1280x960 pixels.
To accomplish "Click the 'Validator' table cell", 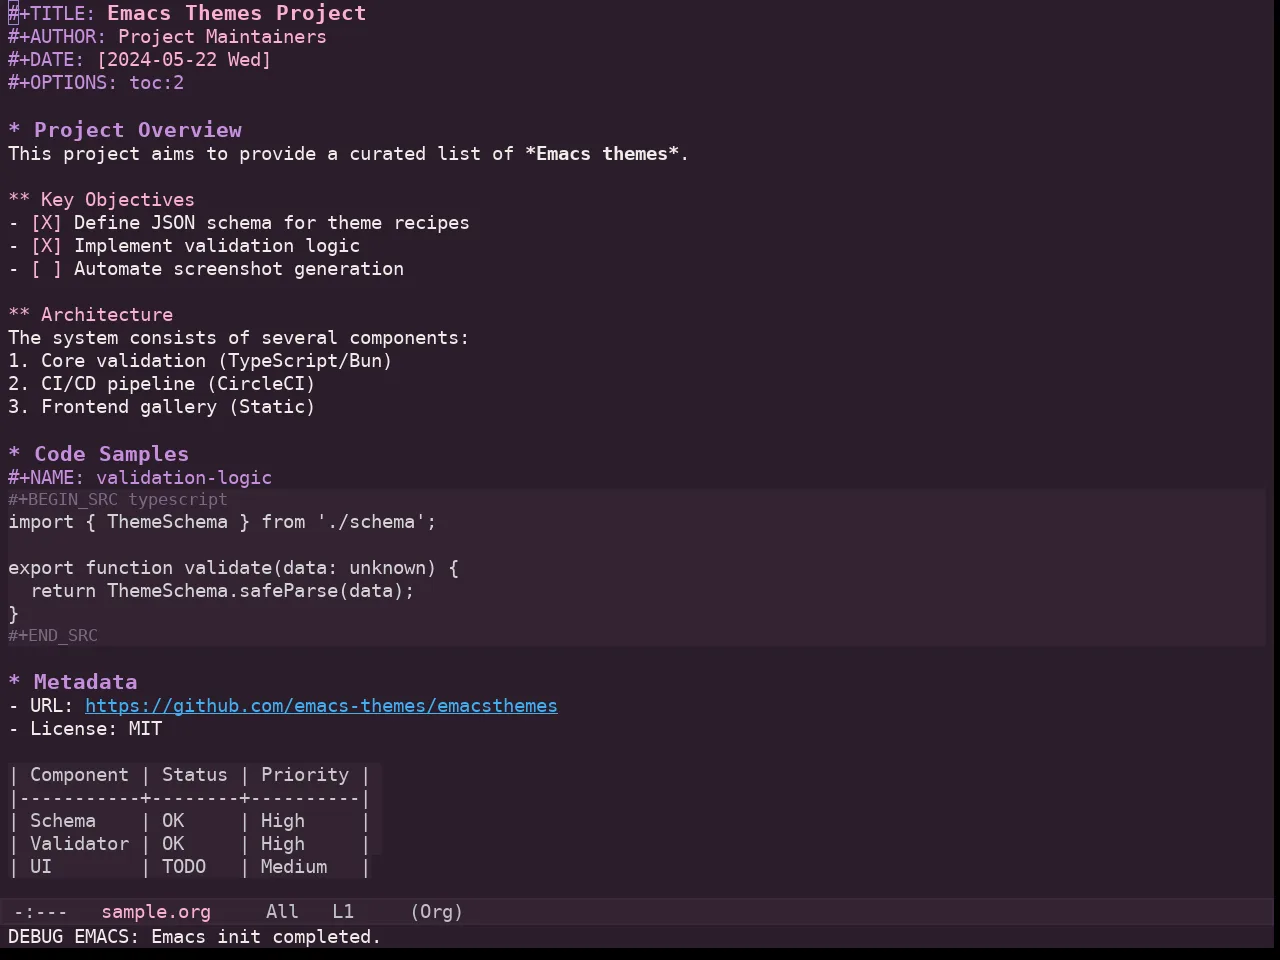I will coord(79,844).
